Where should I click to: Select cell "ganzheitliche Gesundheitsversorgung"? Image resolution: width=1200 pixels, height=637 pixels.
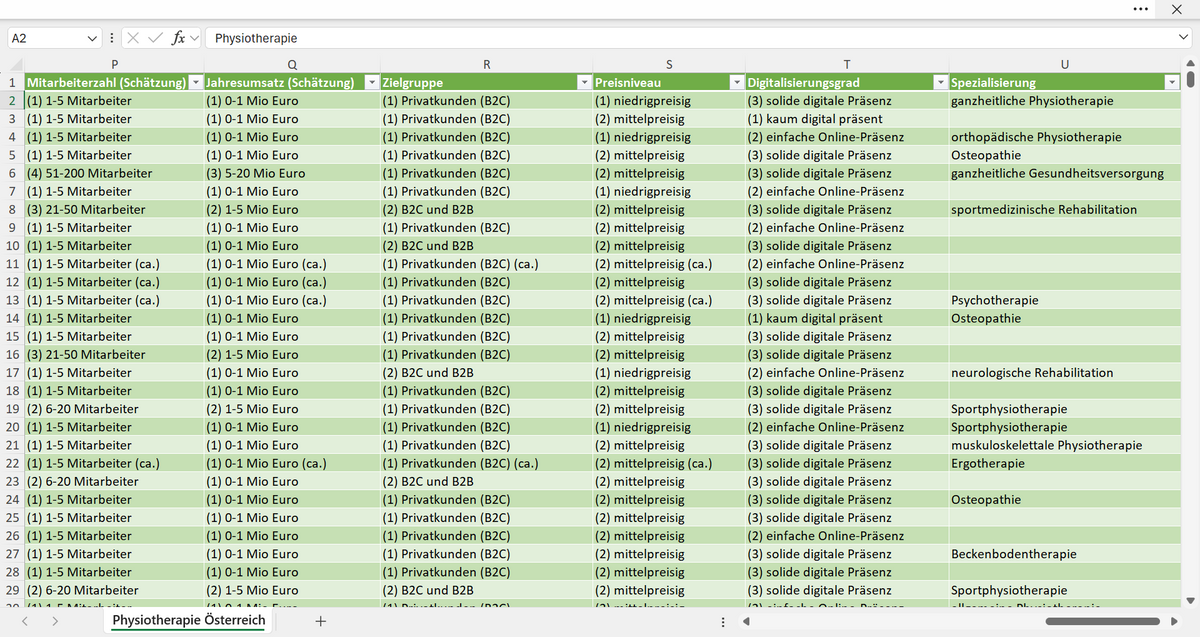tap(1064, 173)
